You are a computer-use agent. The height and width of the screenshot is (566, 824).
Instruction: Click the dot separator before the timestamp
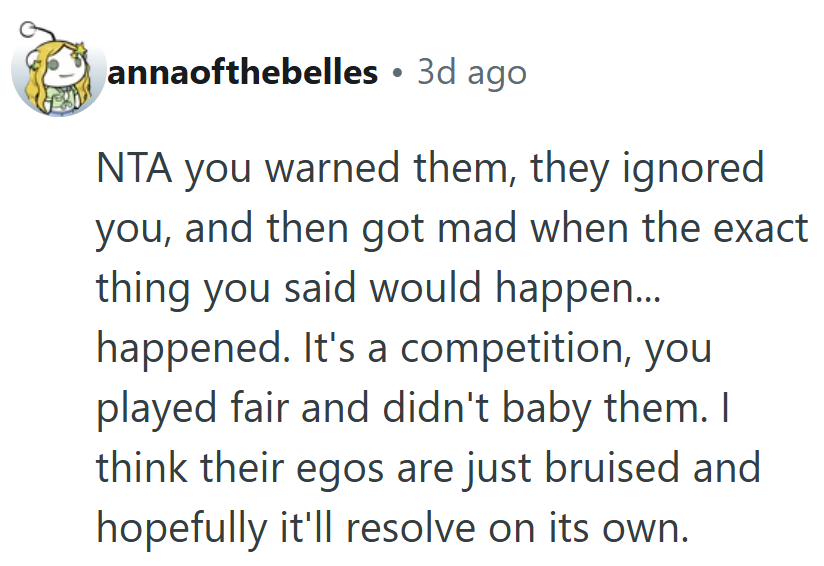click(x=397, y=73)
